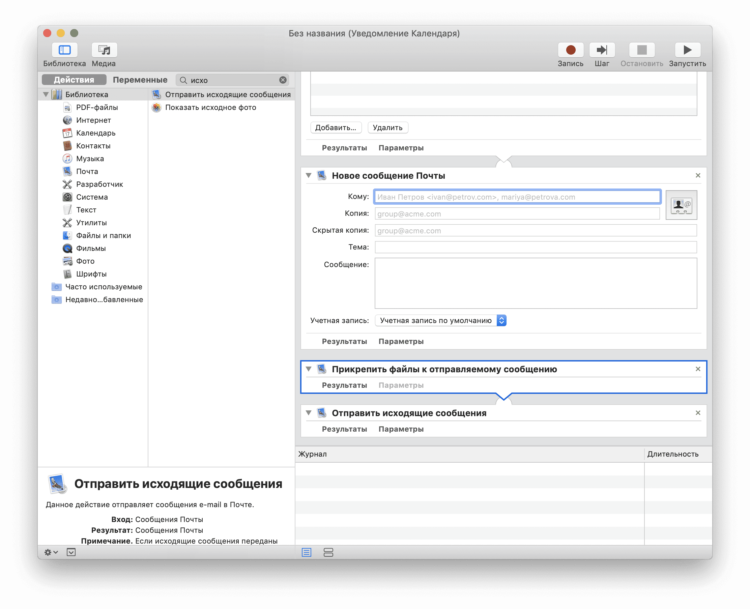
Task: Collapse the Новое сообщение Почты action
Action: click(x=309, y=176)
